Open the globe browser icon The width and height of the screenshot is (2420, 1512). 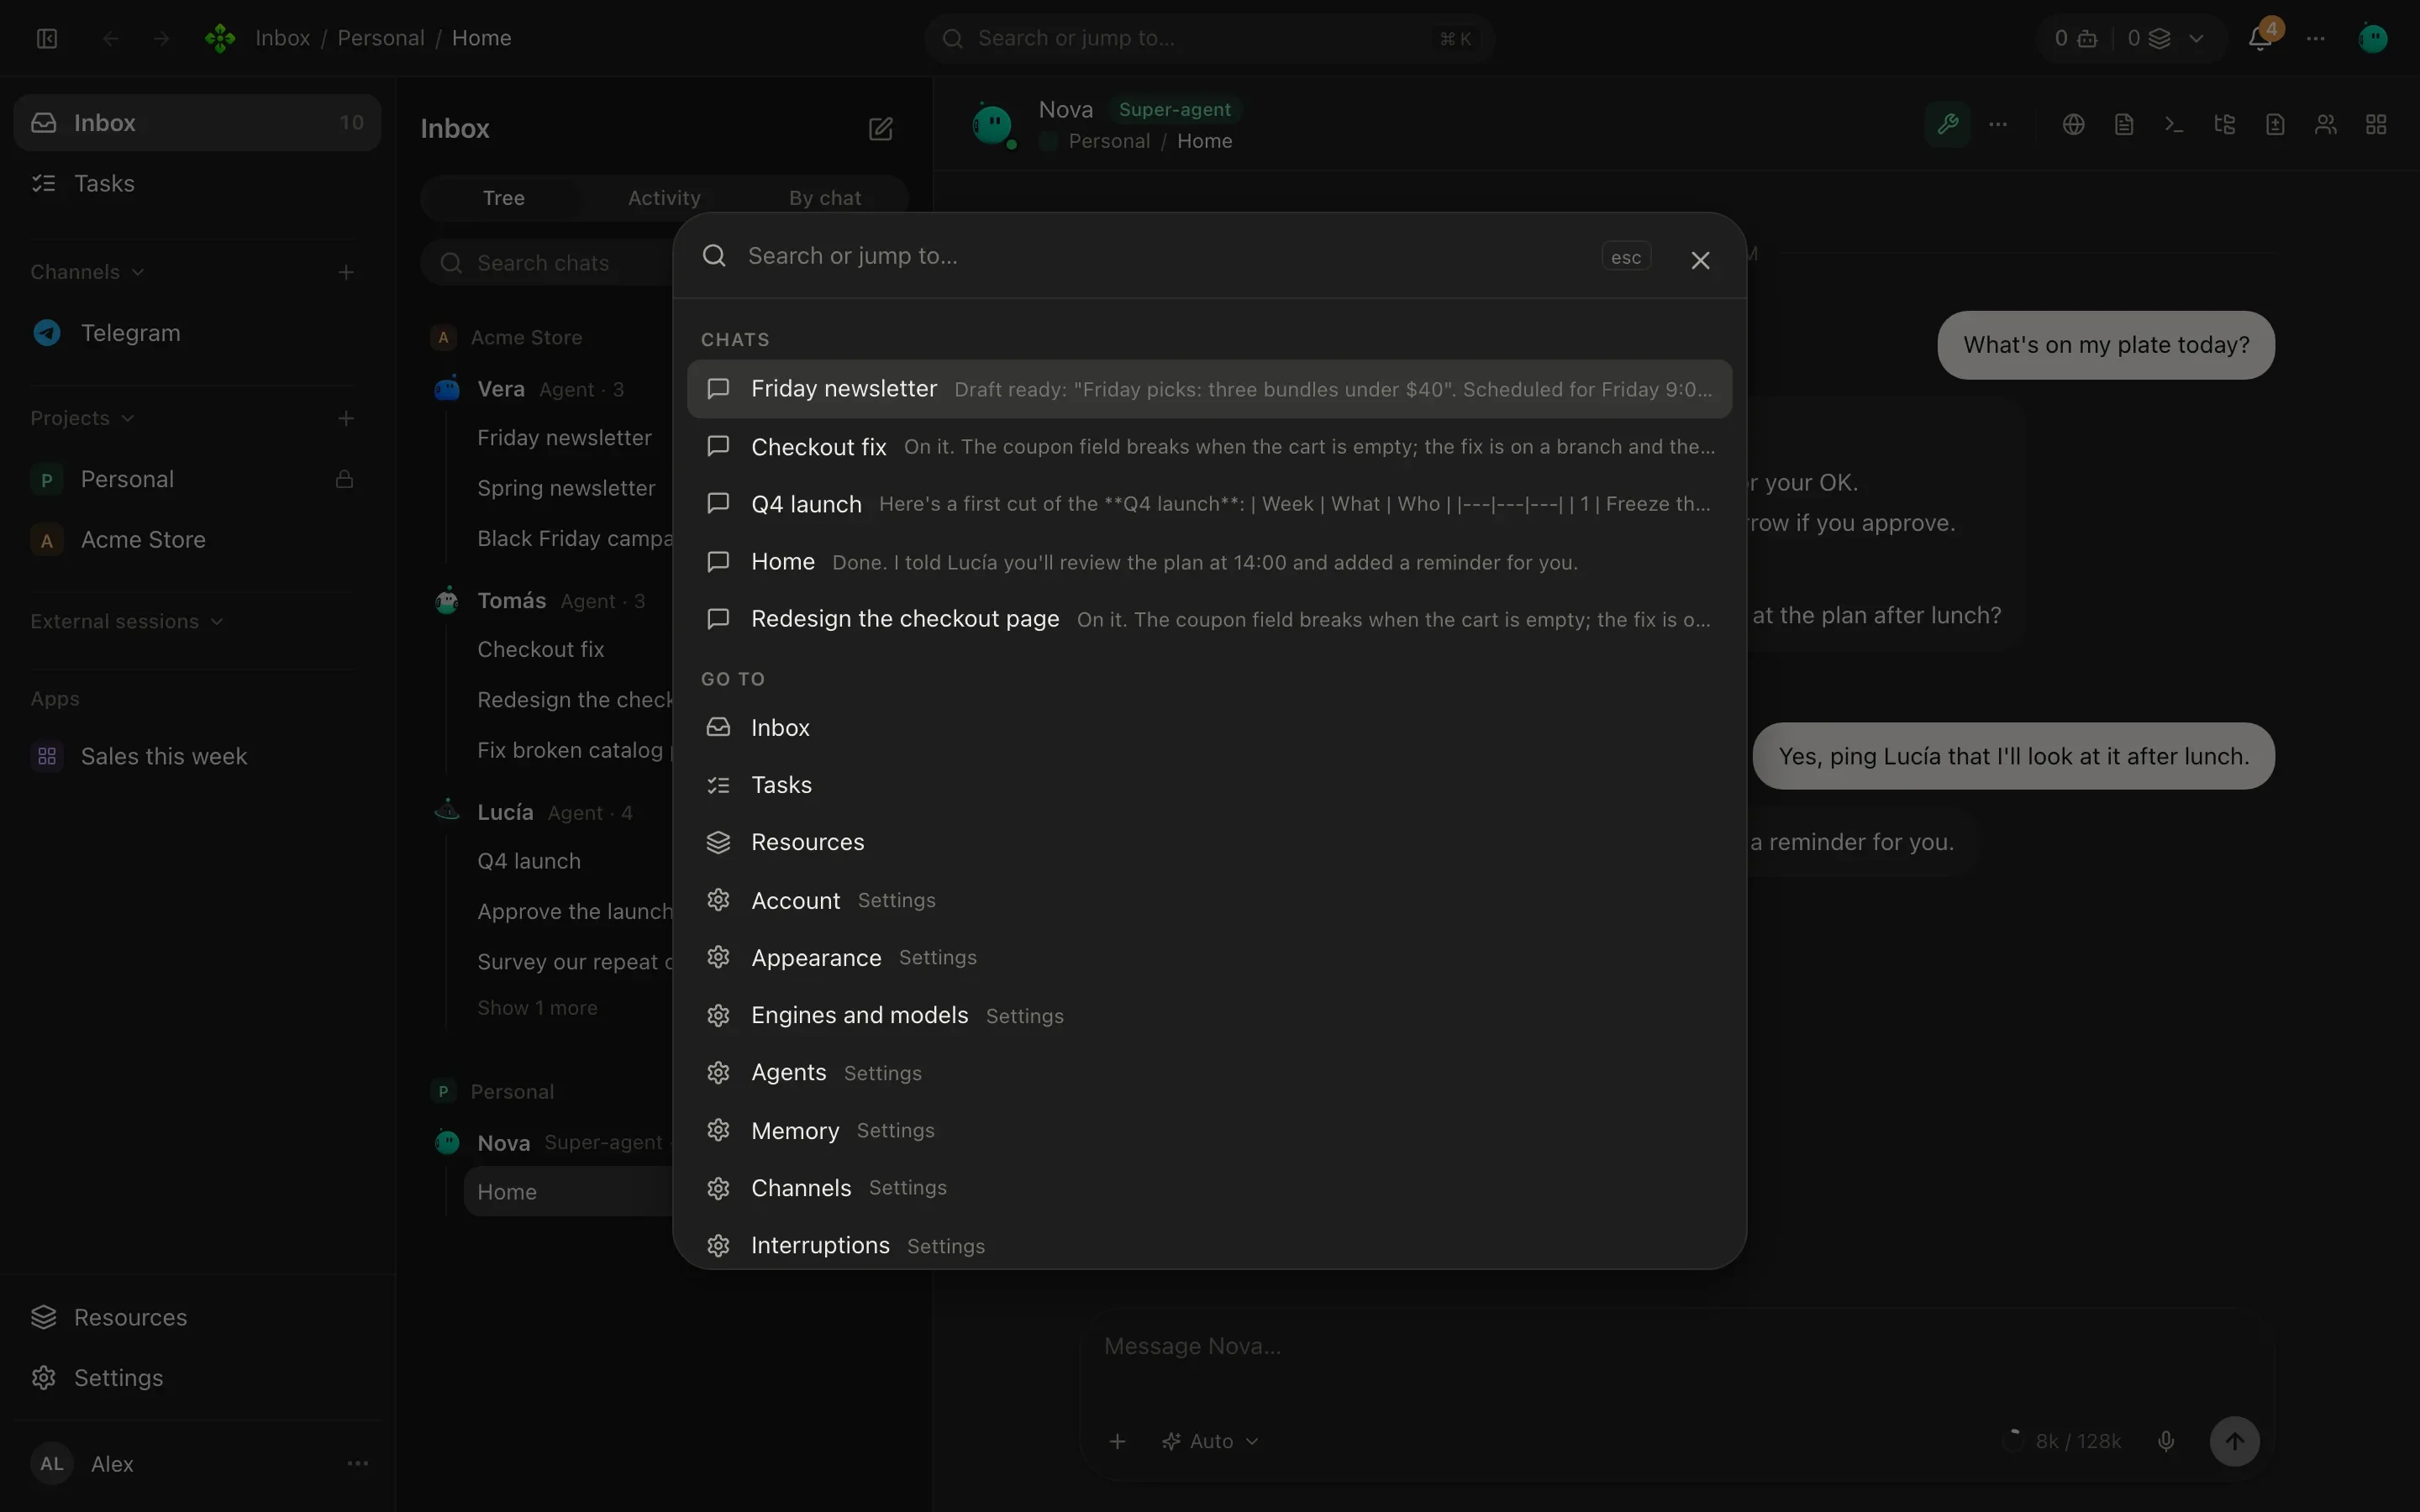(x=2073, y=124)
